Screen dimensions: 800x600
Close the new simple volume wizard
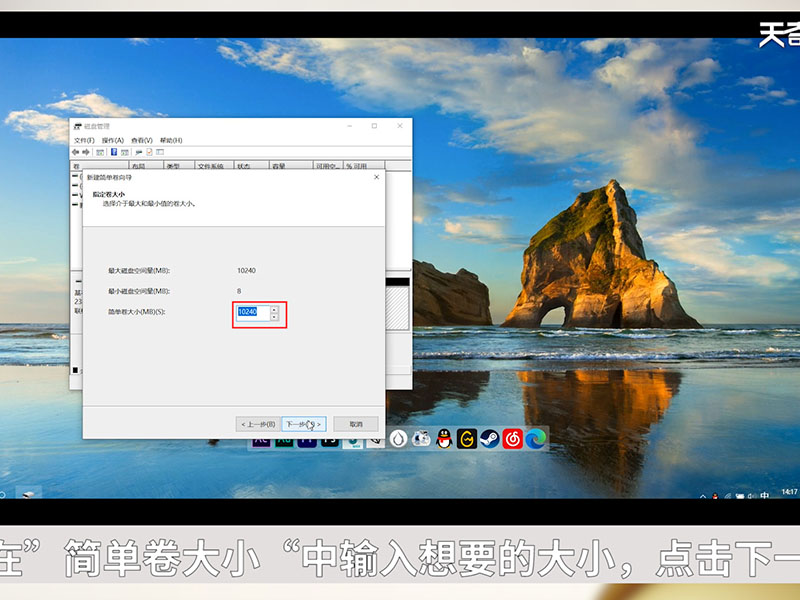coord(377,177)
